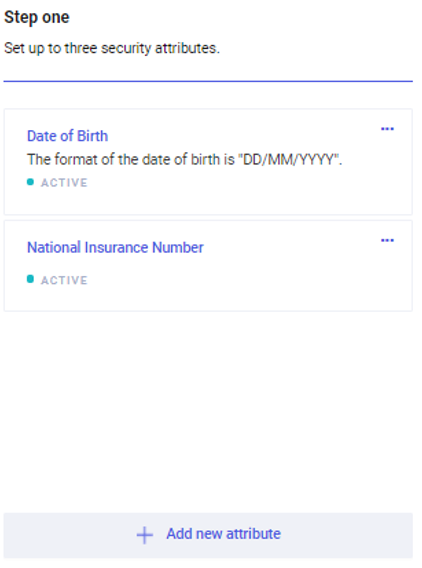Open the National Insurance Number ellipsis menu

pyautogui.click(x=387, y=241)
